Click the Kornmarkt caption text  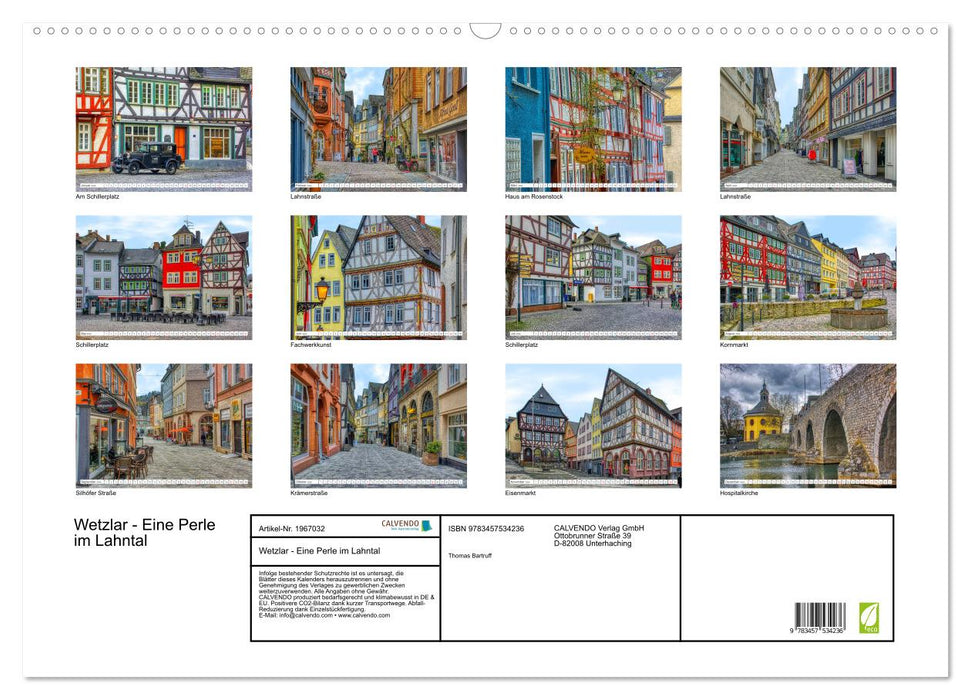click(x=734, y=344)
